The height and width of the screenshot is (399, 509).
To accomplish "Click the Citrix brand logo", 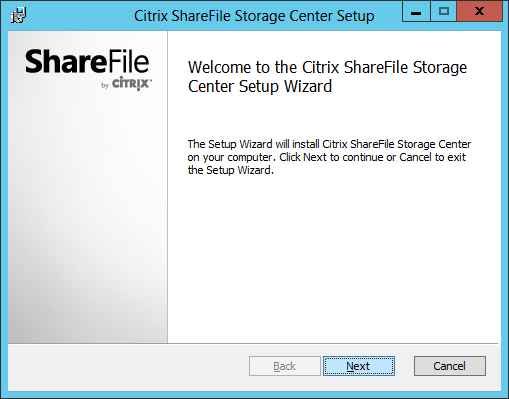I will (x=131, y=83).
